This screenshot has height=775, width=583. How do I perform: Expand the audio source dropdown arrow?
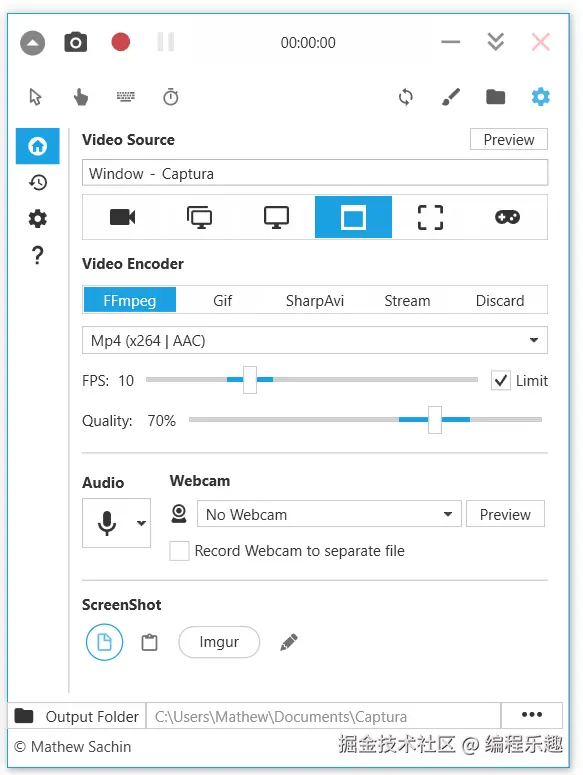pos(141,523)
